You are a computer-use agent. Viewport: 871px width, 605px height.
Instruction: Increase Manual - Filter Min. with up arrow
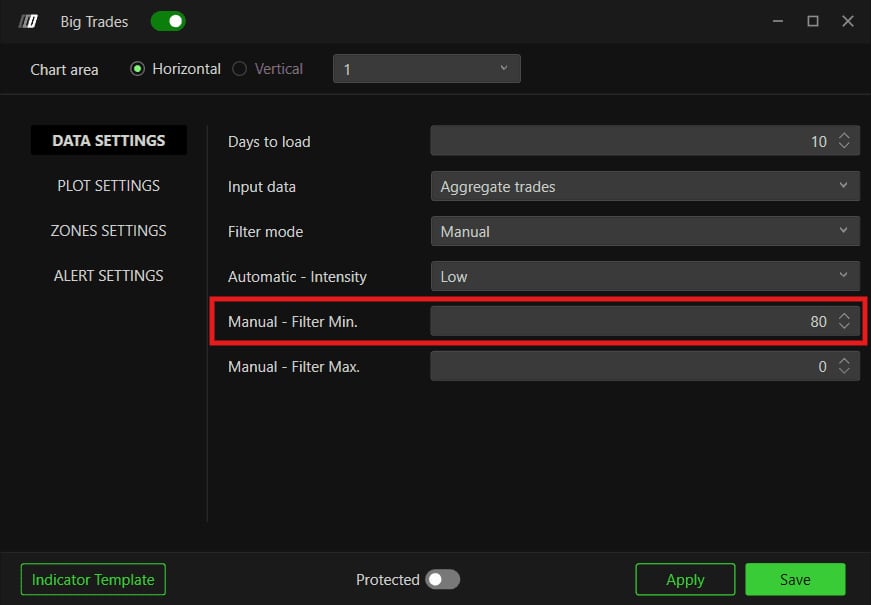tap(844, 316)
